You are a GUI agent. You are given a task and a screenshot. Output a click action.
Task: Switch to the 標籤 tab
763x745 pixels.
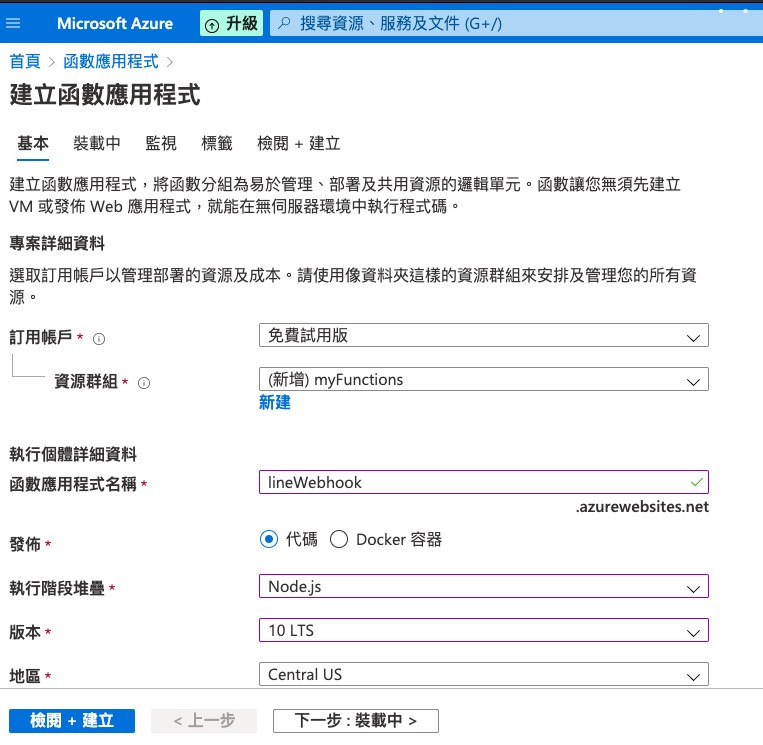pyautogui.click(x=217, y=143)
